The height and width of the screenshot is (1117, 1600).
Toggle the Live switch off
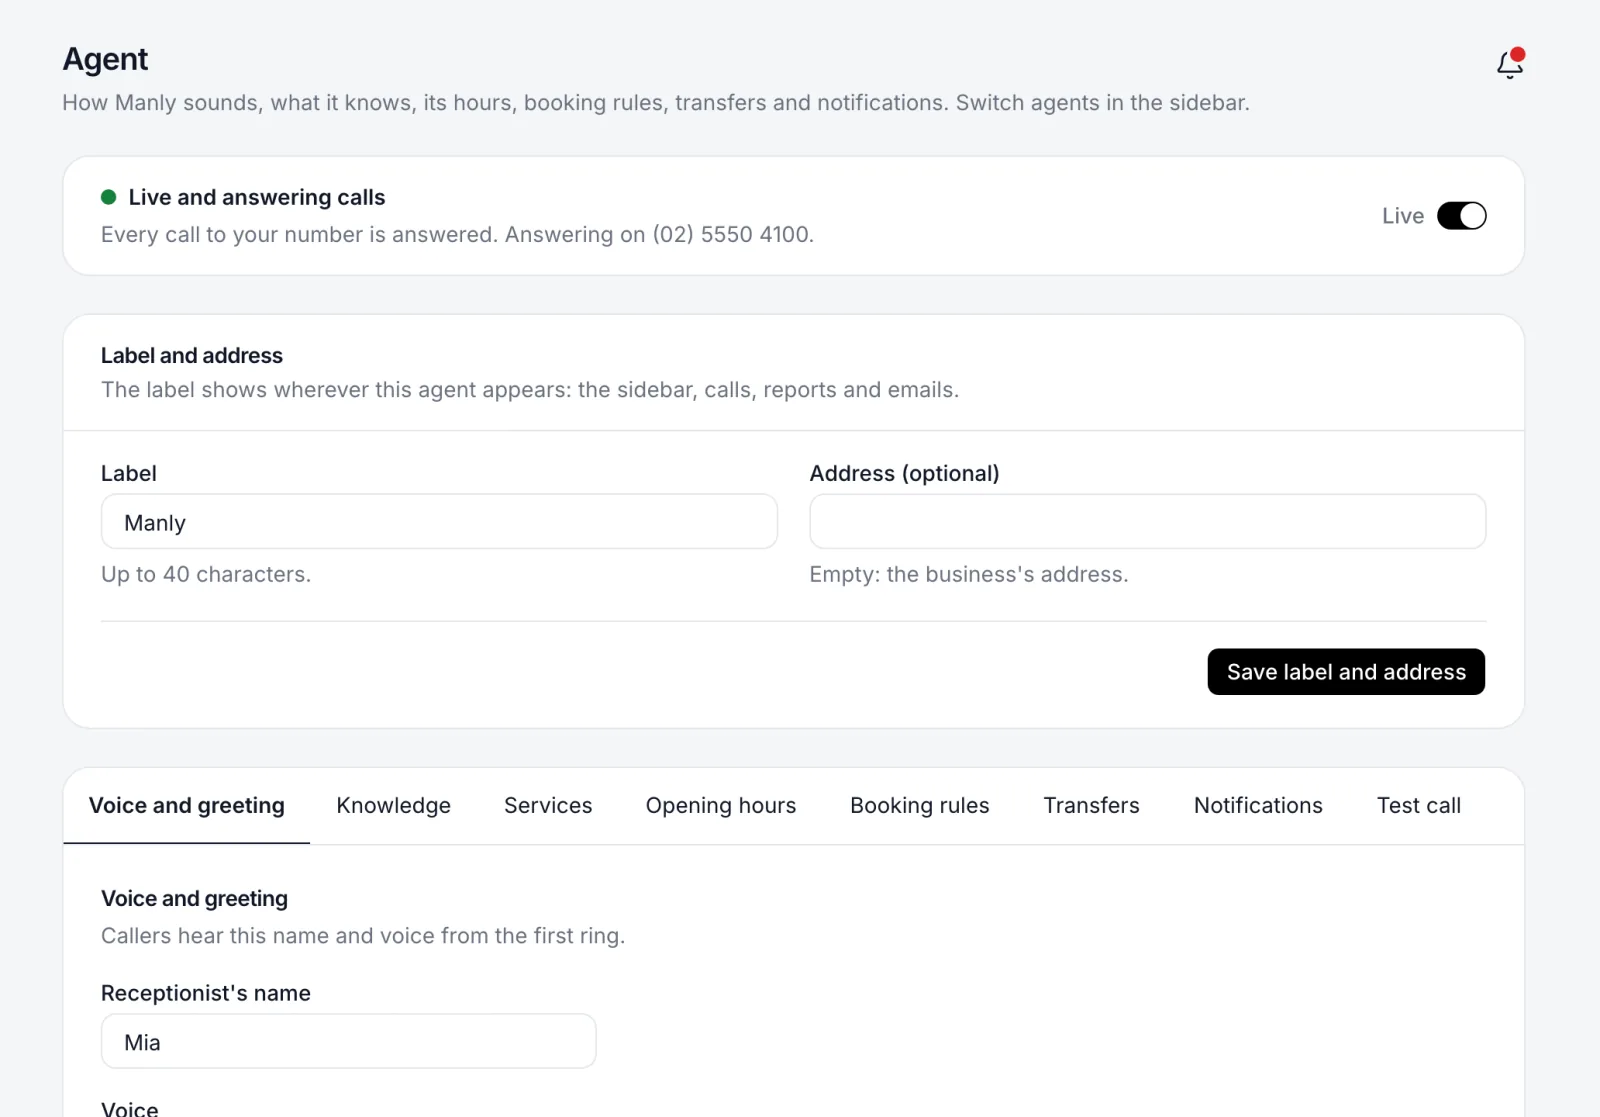[x=1461, y=216]
